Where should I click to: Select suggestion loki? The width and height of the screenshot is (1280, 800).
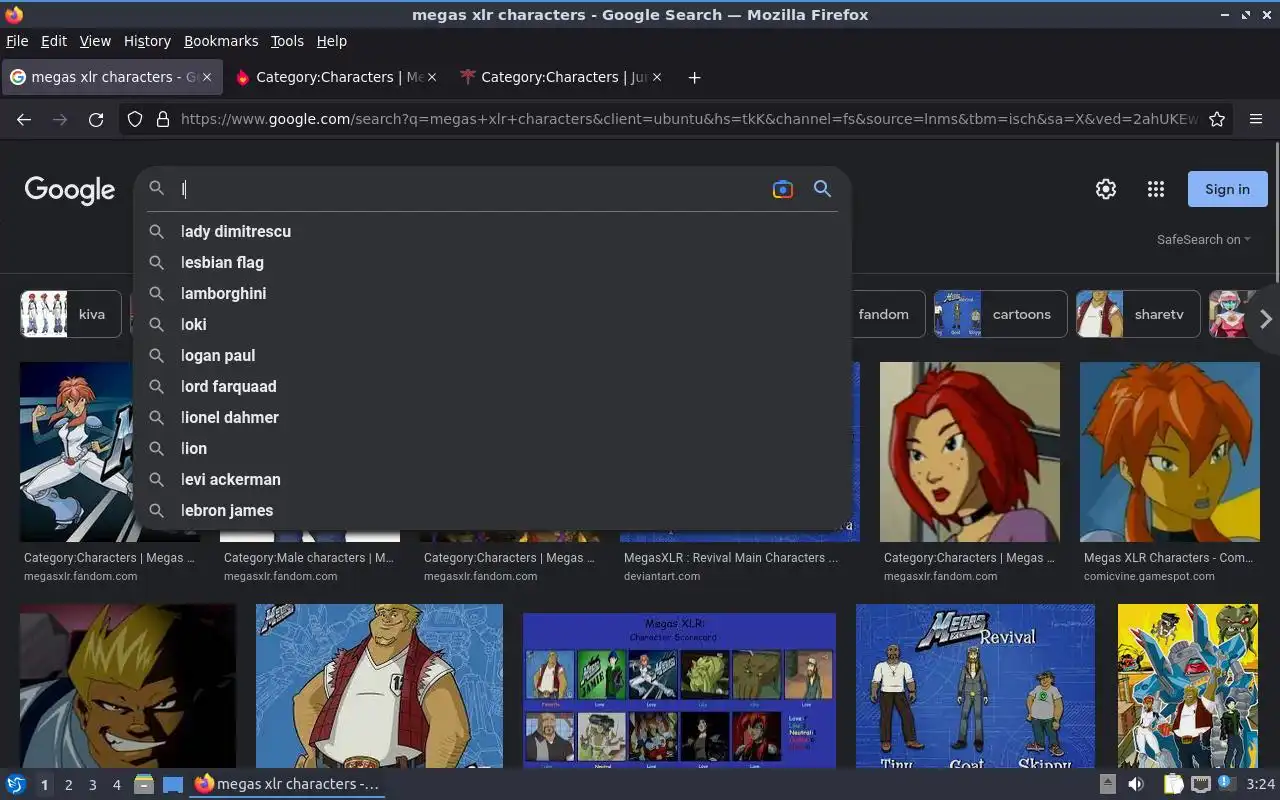(x=492, y=324)
